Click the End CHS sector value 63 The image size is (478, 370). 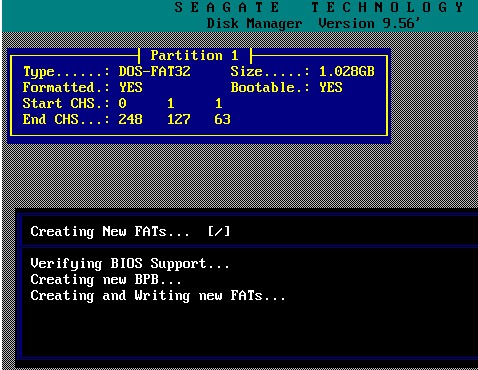(222, 119)
